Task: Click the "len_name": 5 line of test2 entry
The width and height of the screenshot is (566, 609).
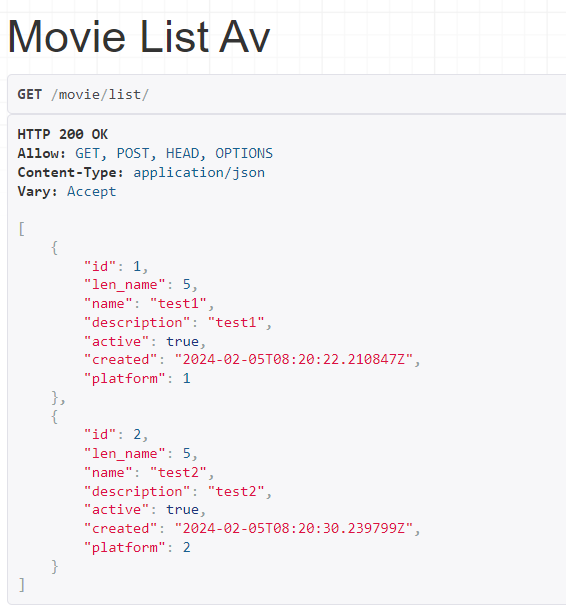Action: [141, 454]
